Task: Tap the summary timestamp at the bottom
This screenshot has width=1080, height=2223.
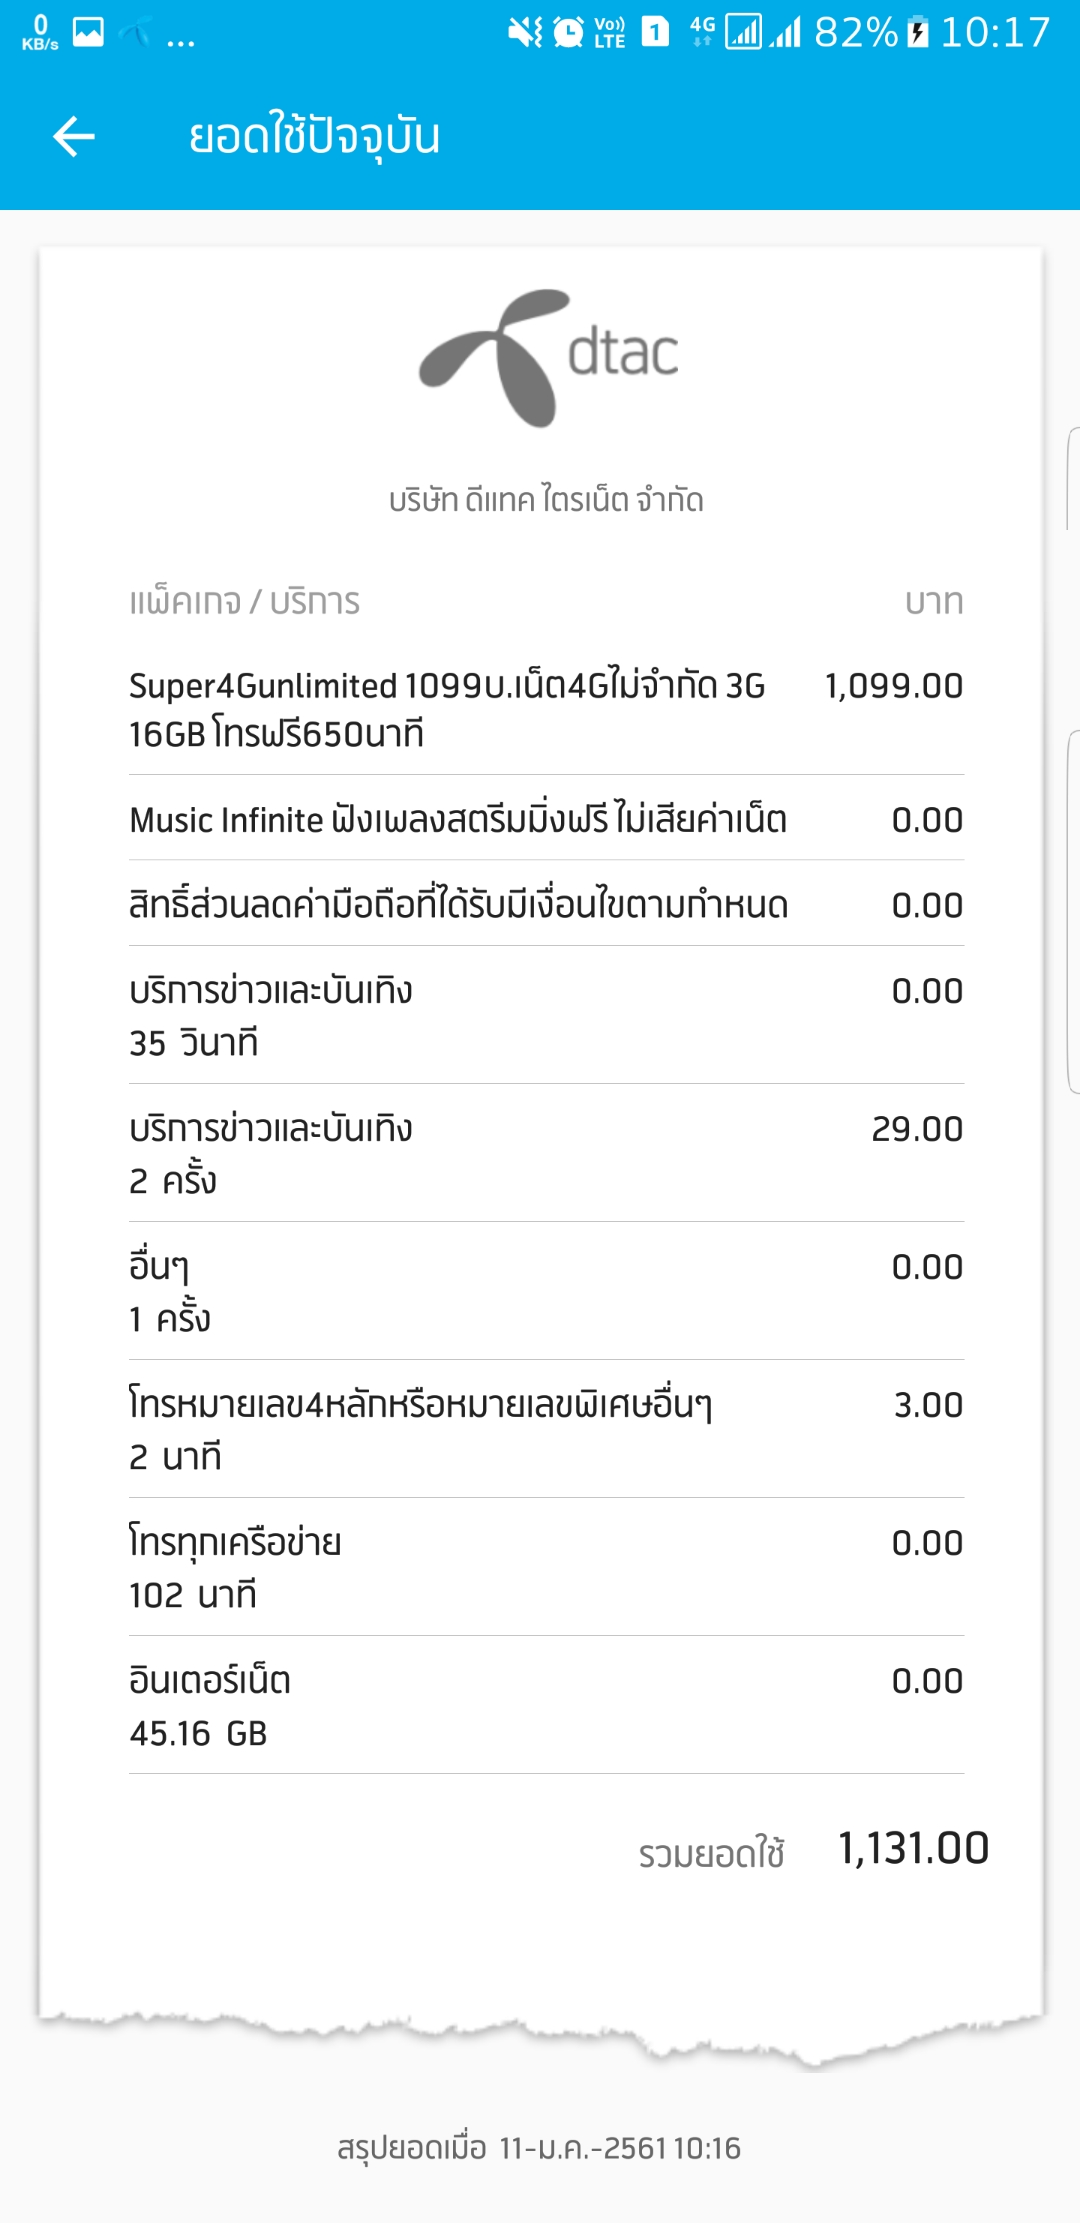Action: [x=539, y=2148]
